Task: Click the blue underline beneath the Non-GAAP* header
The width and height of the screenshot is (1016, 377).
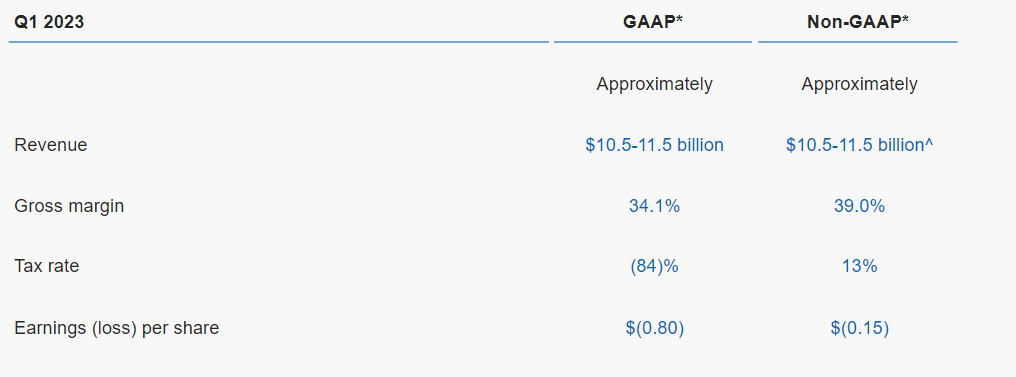Action: [x=857, y=42]
